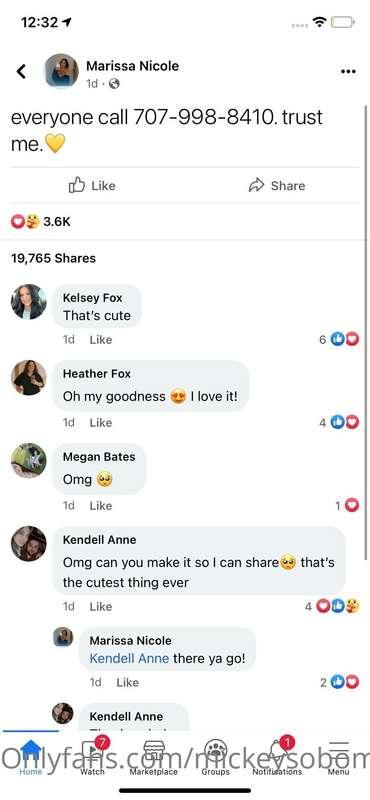Click the vertical scrollbar on right

click(x=365, y=332)
